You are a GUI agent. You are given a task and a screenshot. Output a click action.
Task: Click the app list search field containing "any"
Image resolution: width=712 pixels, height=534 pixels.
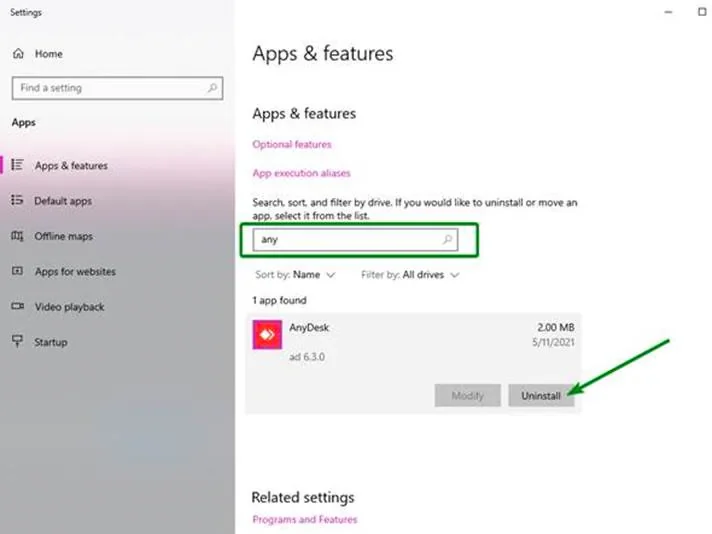[x=345, y=240]
